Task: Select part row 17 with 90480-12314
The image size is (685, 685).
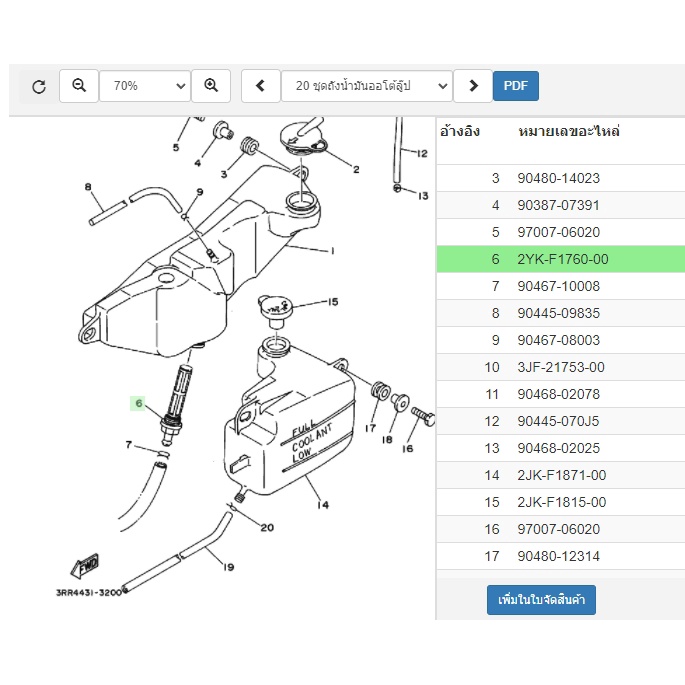Action: coord(561,557)
